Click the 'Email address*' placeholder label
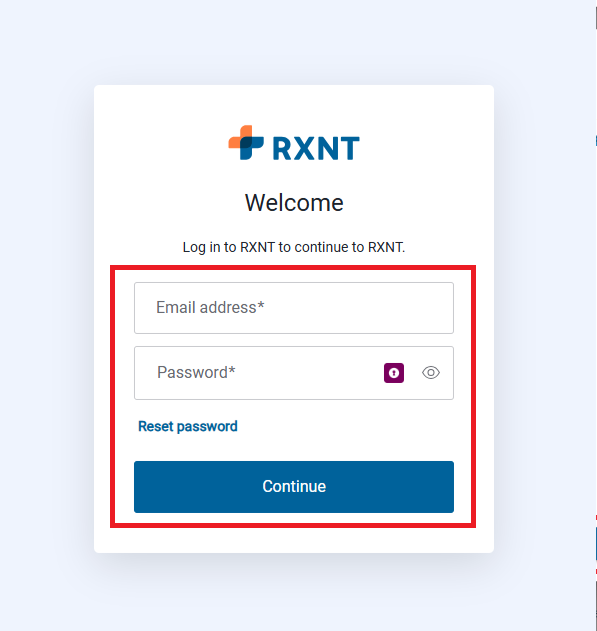 [x=210, y=307]
